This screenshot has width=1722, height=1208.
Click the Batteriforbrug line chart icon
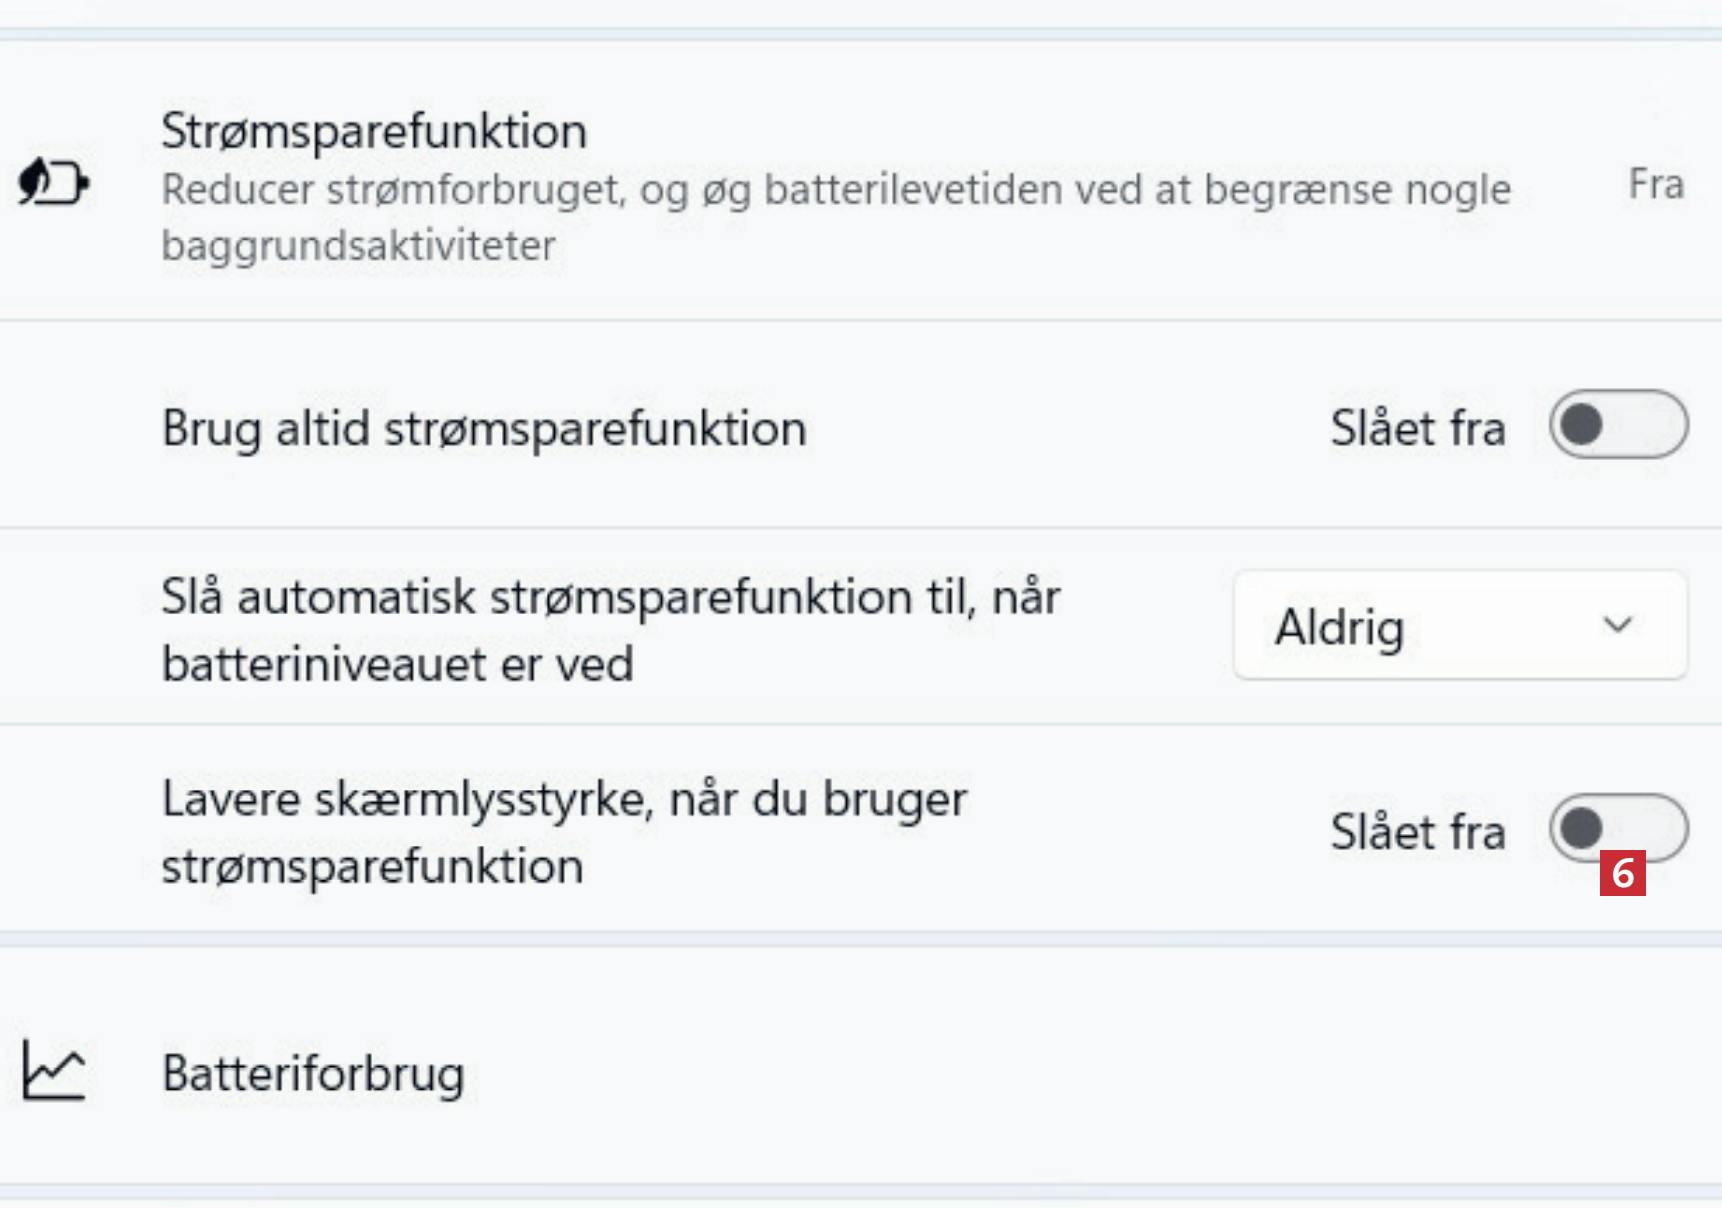(x=53, y=1071)
